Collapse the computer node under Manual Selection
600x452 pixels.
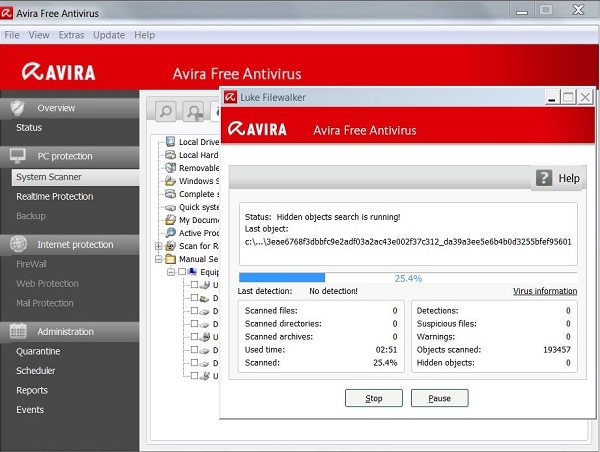(170, 272)
